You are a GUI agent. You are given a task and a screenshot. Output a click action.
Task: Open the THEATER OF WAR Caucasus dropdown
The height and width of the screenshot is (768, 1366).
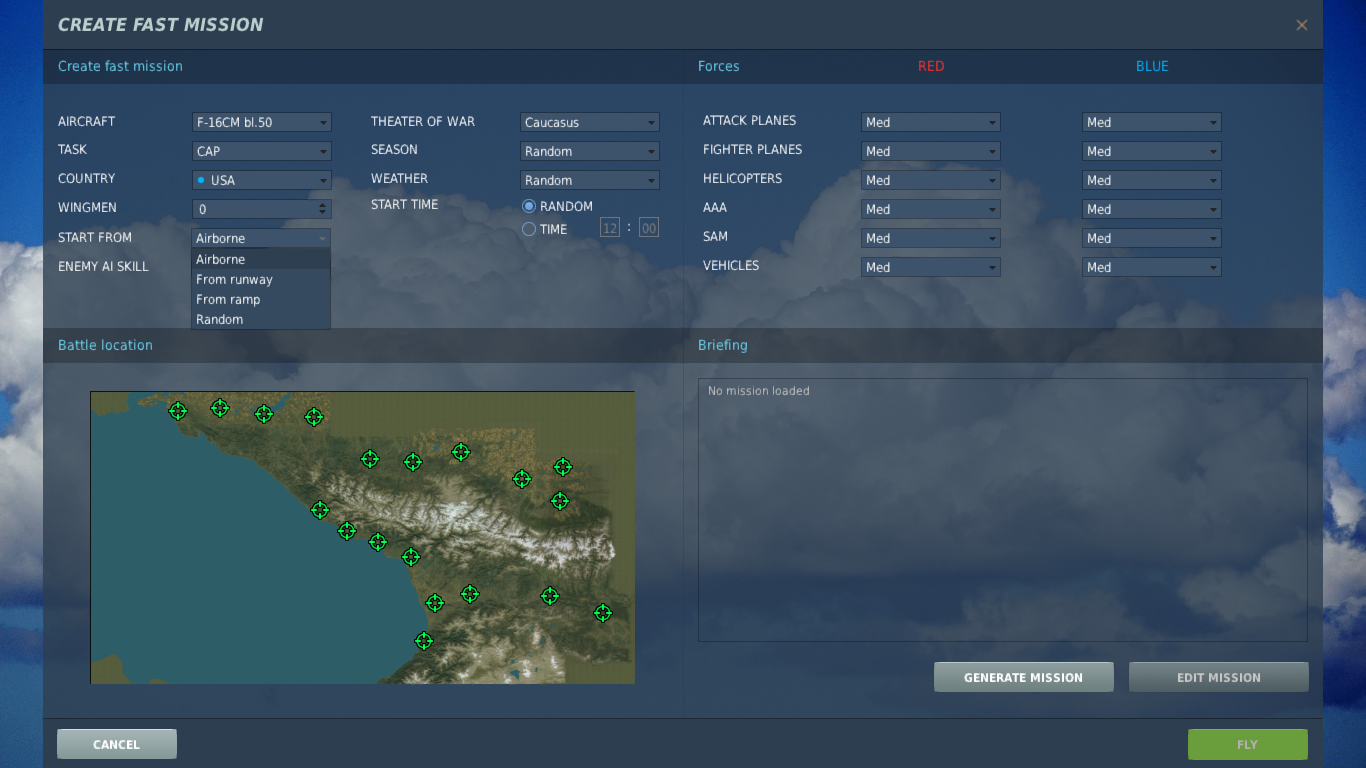tap(590, 122)
